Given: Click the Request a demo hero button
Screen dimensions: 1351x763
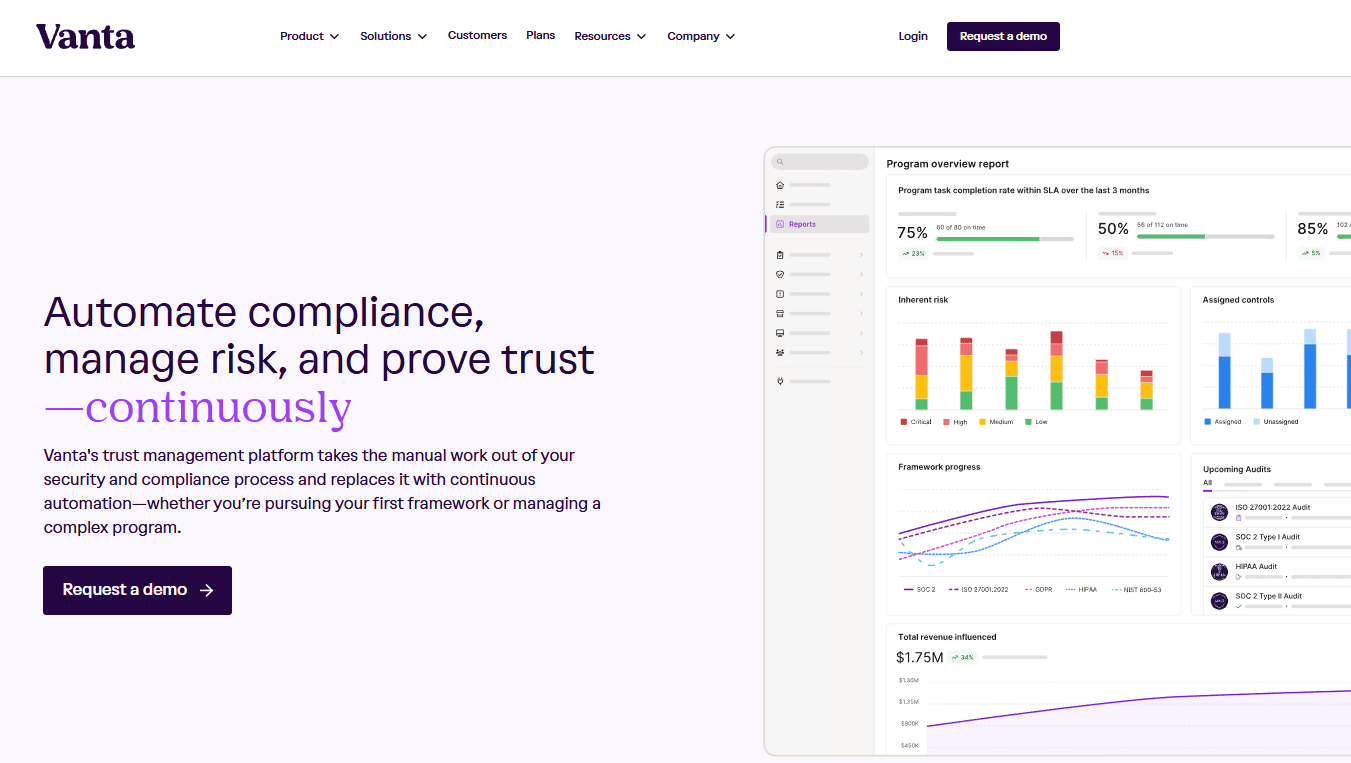Looking at the screenshot, I should (137, 590).
